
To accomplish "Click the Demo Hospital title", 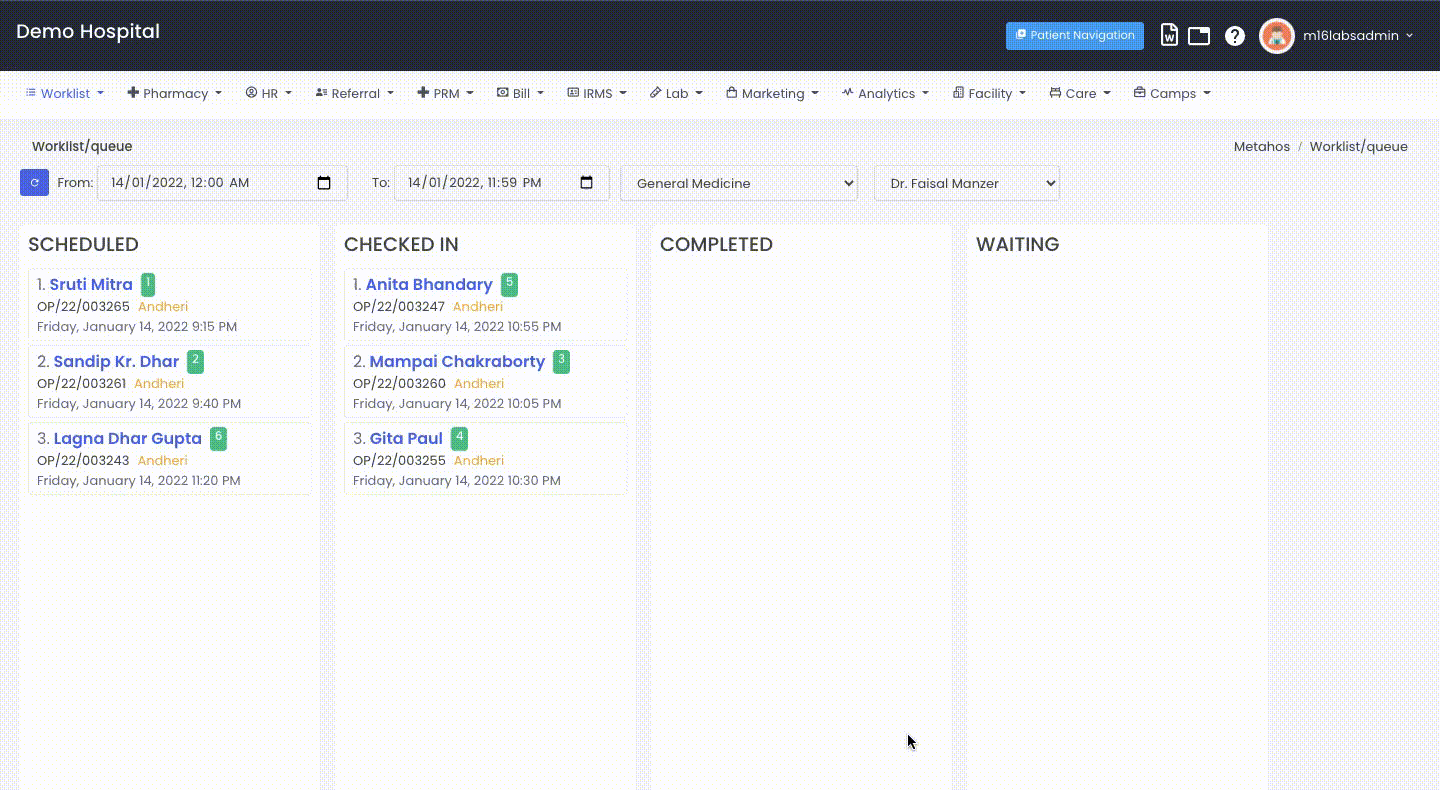I will (x=88, y=32).
